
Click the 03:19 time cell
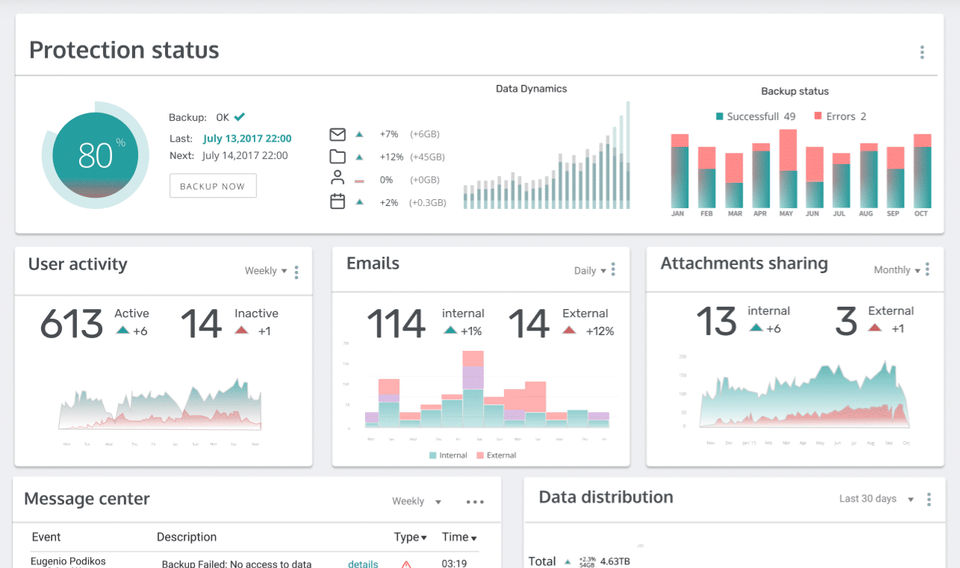pyautogui.click(x=454, y=563)
